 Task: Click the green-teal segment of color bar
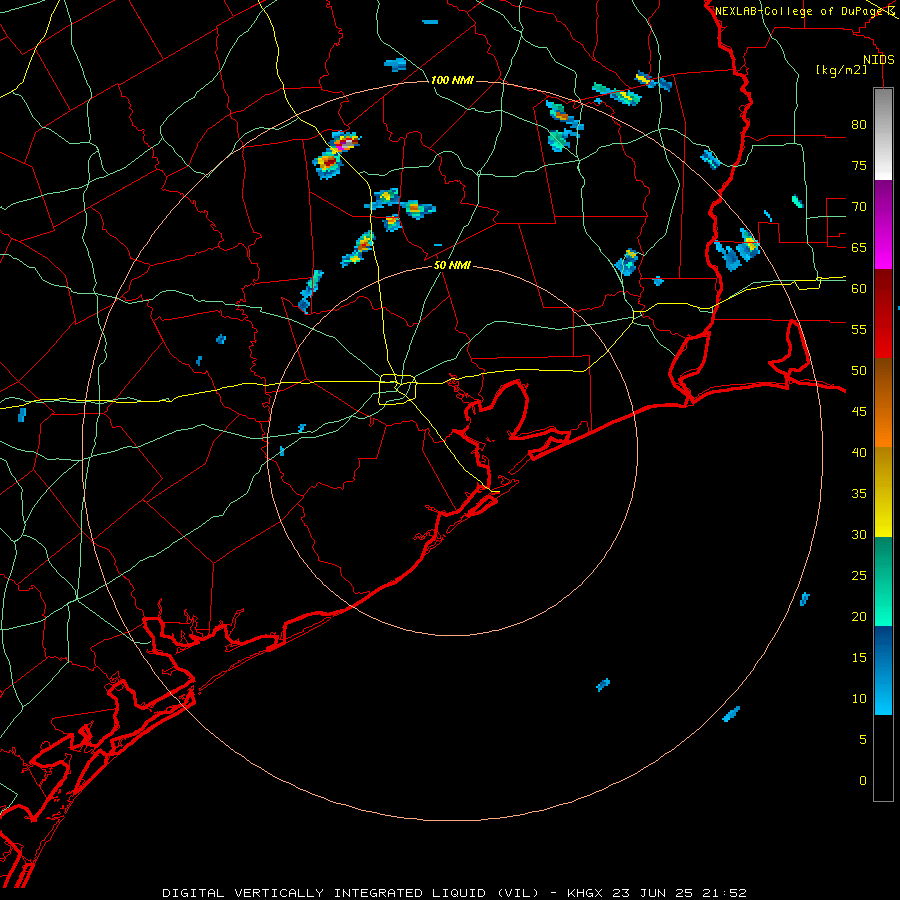pos(883,581)
